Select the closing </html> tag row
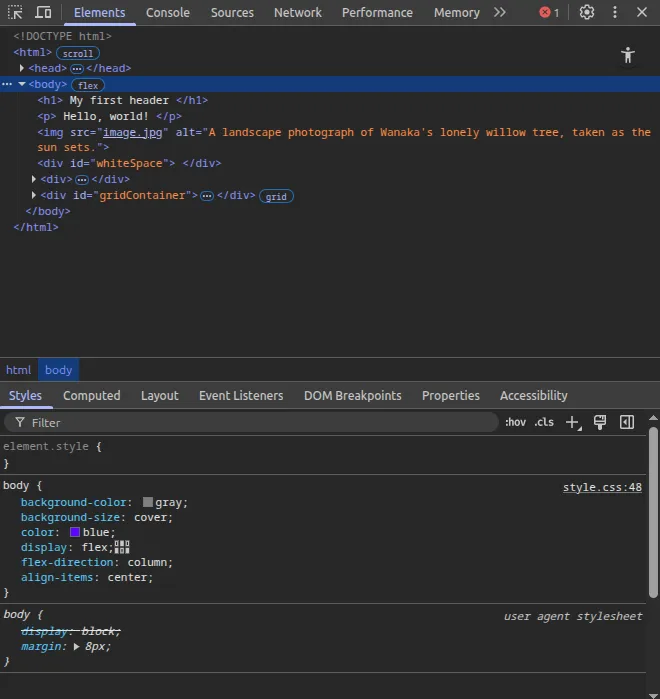This screenshot has width=660, height=699. click(x=36, y=227)
